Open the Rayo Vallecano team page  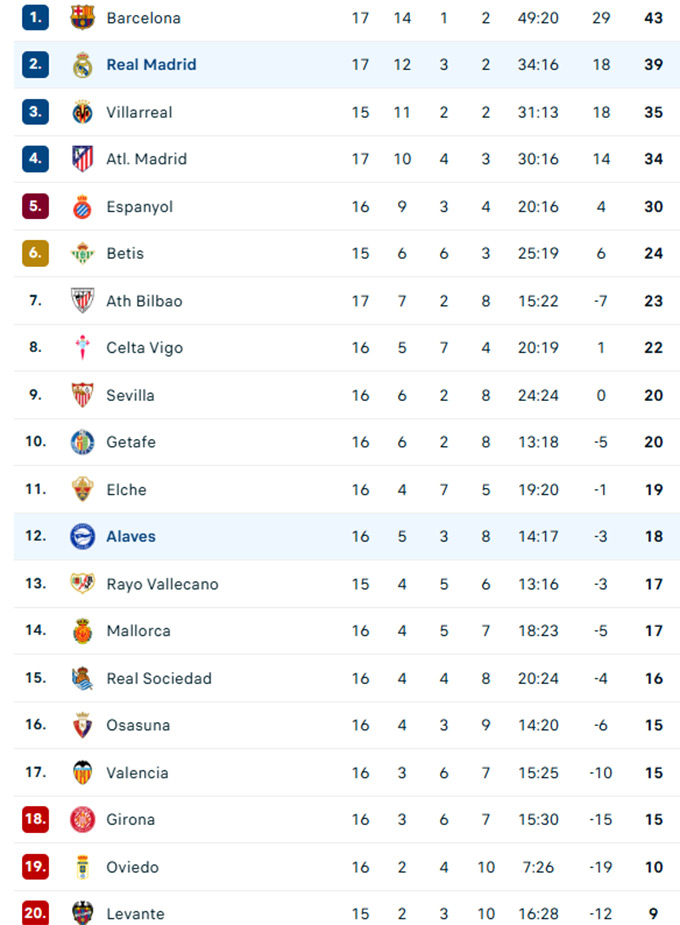click(162, 584)
